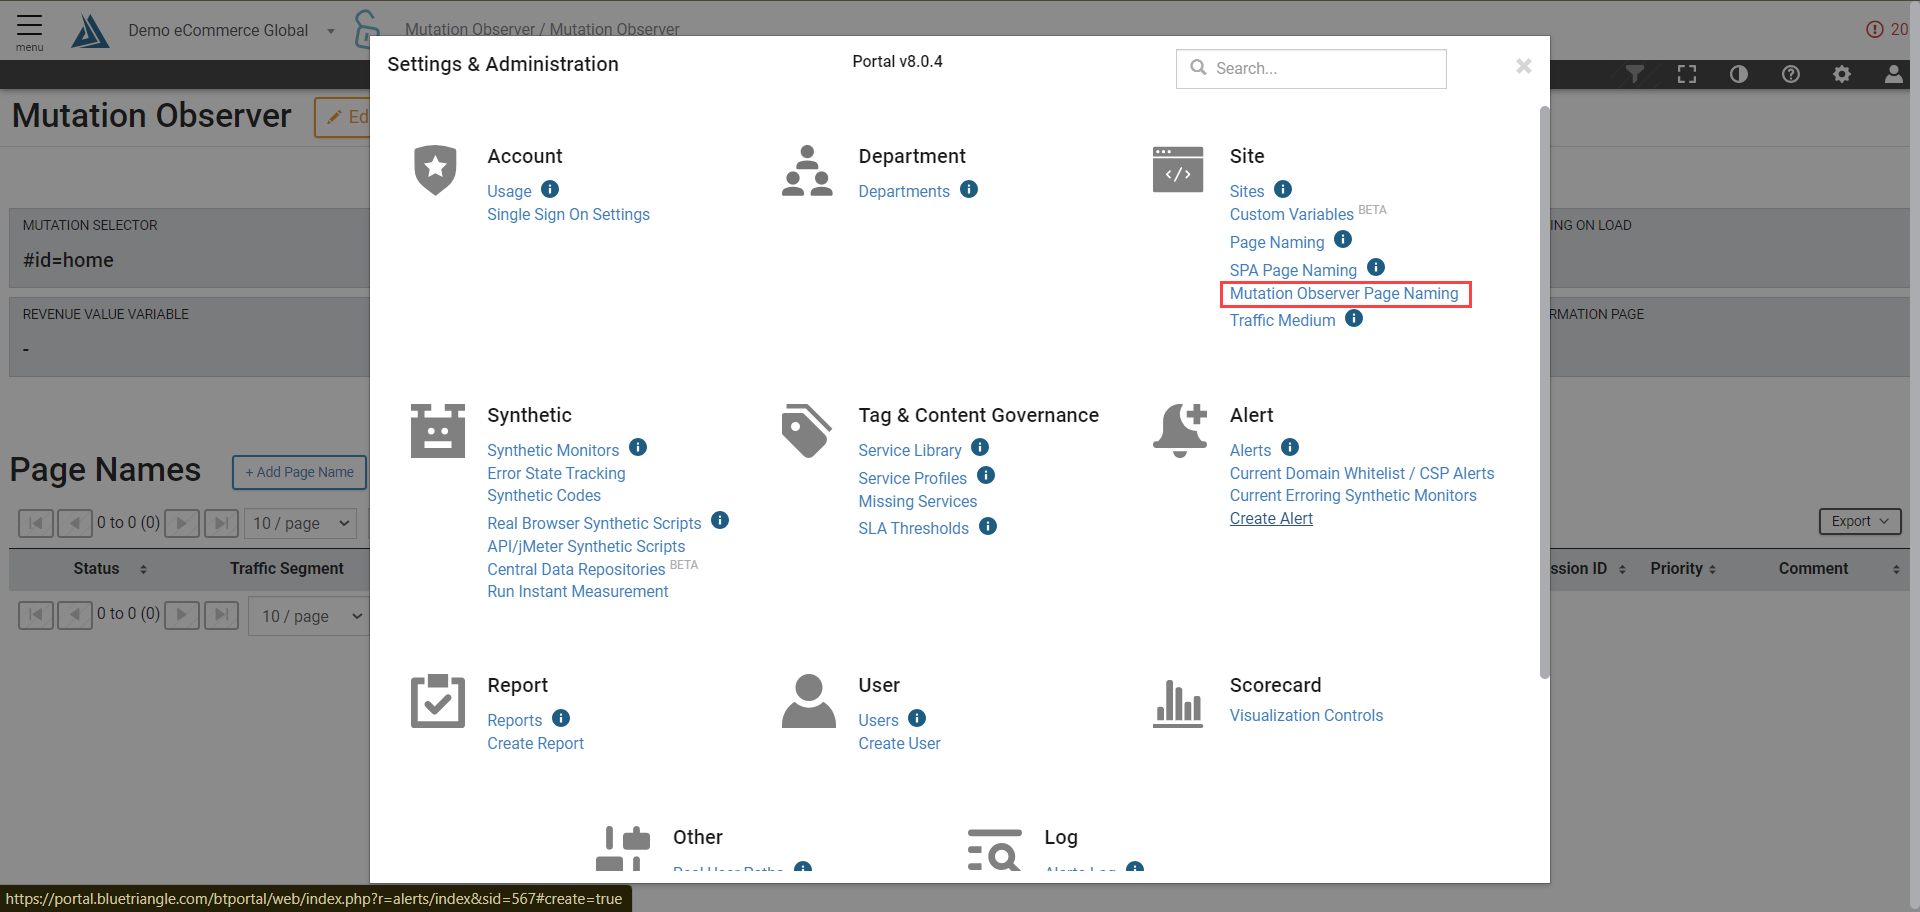Open Visualization Controls under Scorecard
This screenshot has width=1920, height=912.
click(x=1306, y=715)
